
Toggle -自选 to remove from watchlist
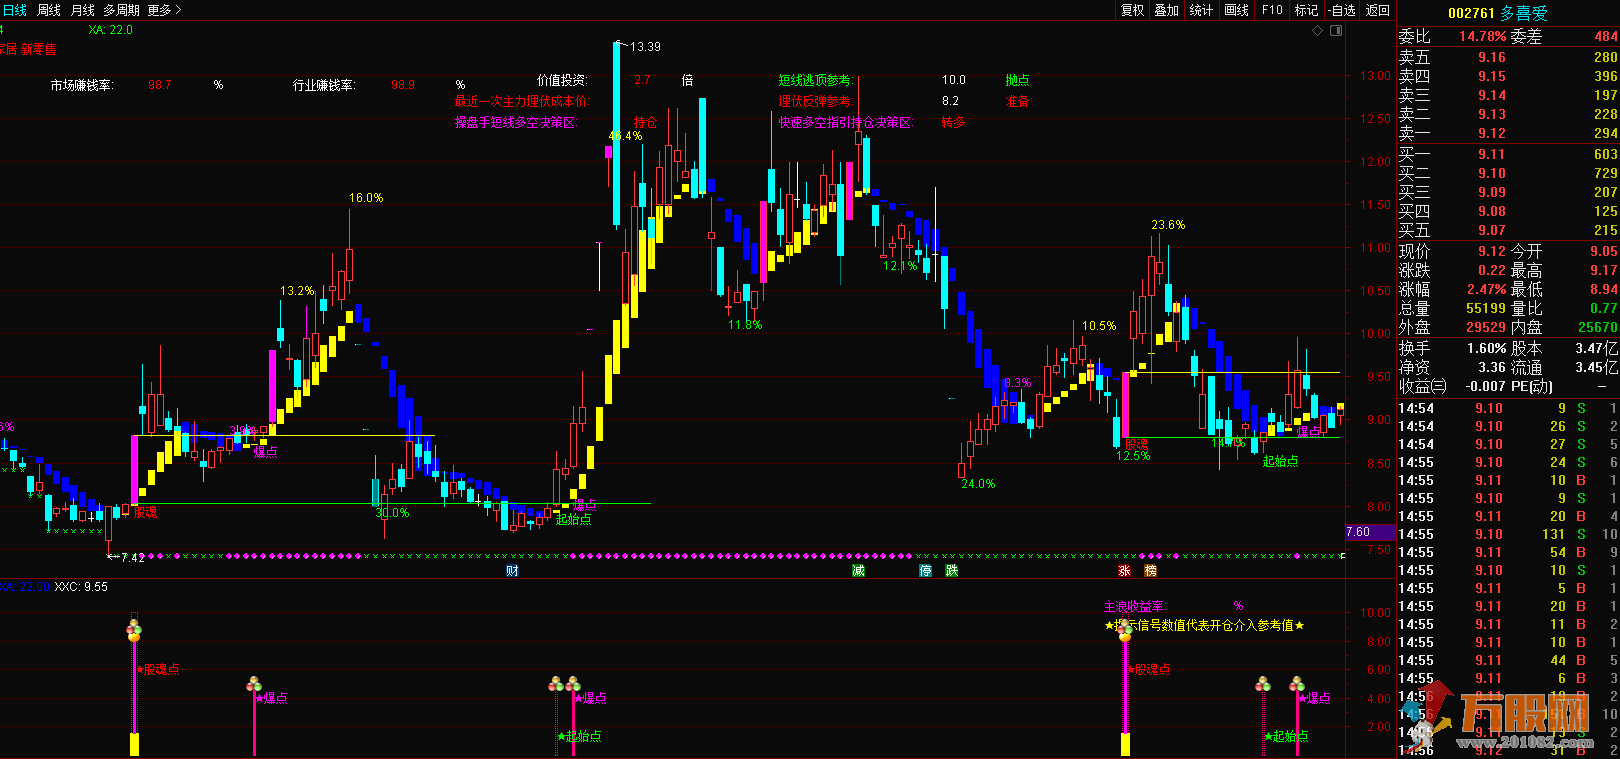click(1342, 10)
